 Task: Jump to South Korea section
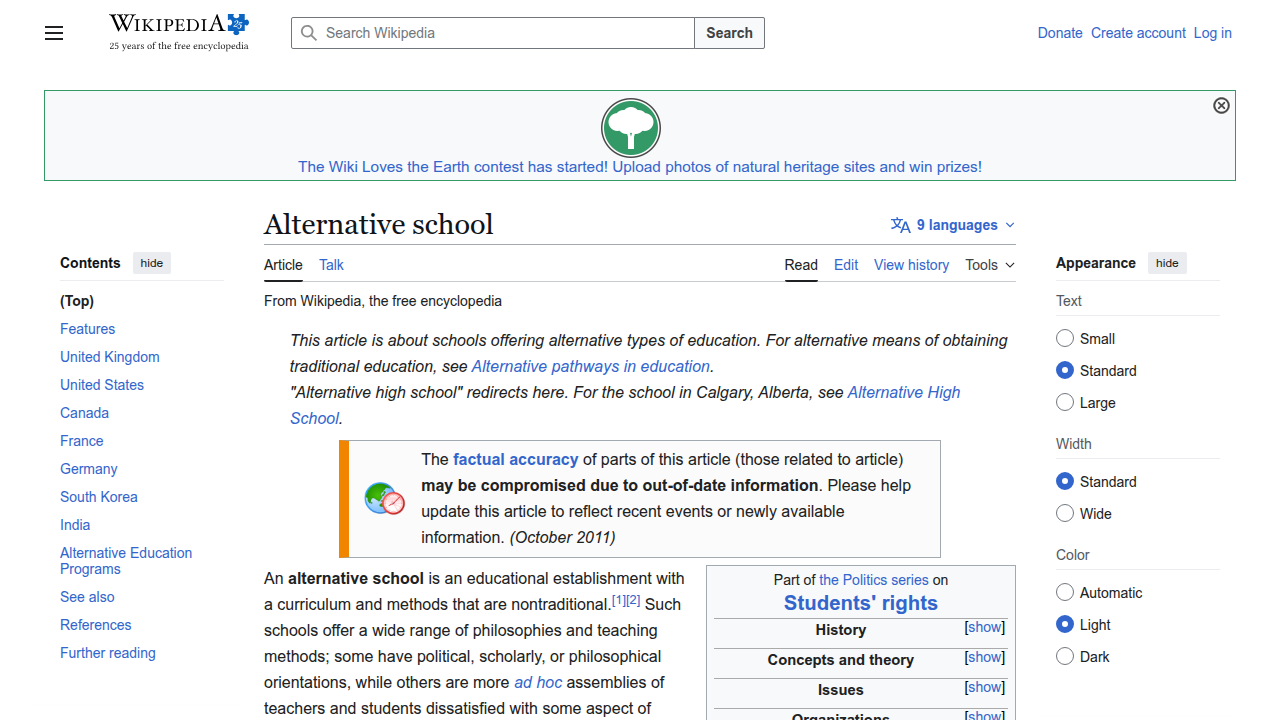(x=99, y=497)
